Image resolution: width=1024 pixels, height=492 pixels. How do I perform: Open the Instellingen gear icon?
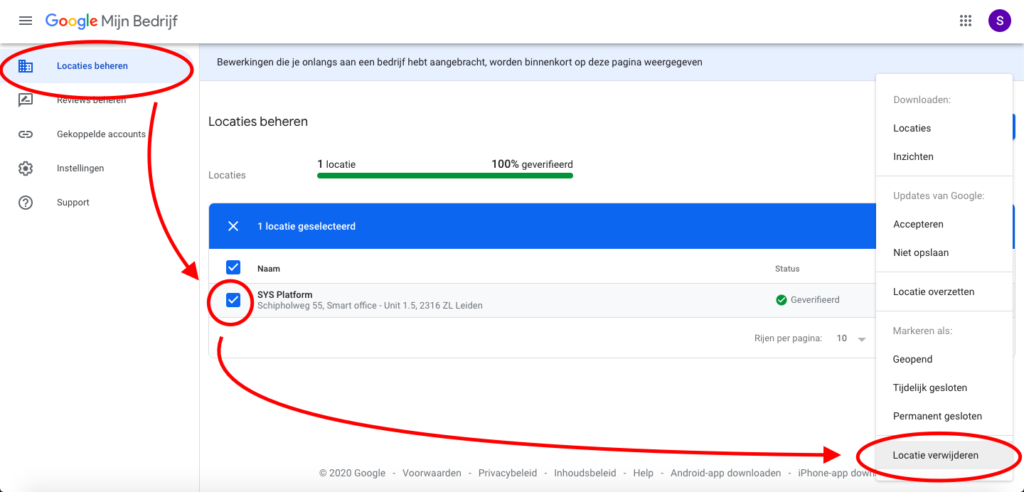point(25,169)
